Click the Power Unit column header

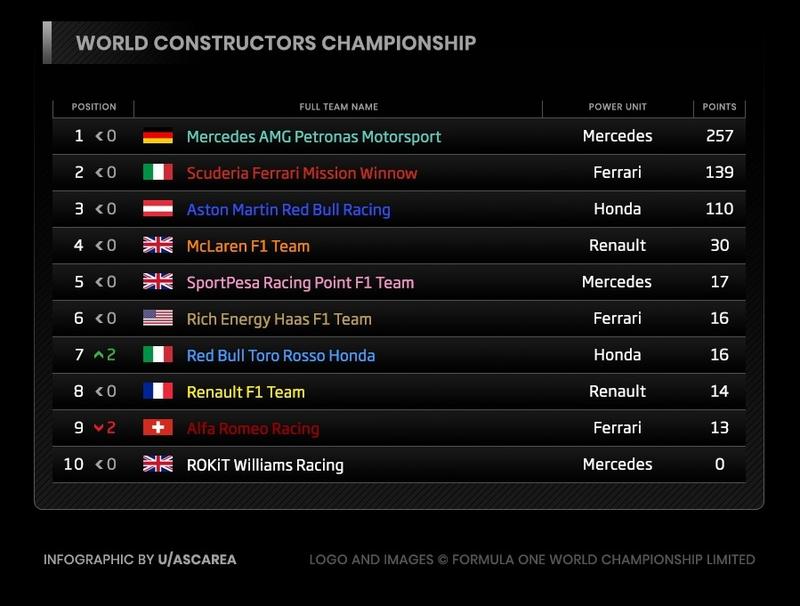[617, 107]
